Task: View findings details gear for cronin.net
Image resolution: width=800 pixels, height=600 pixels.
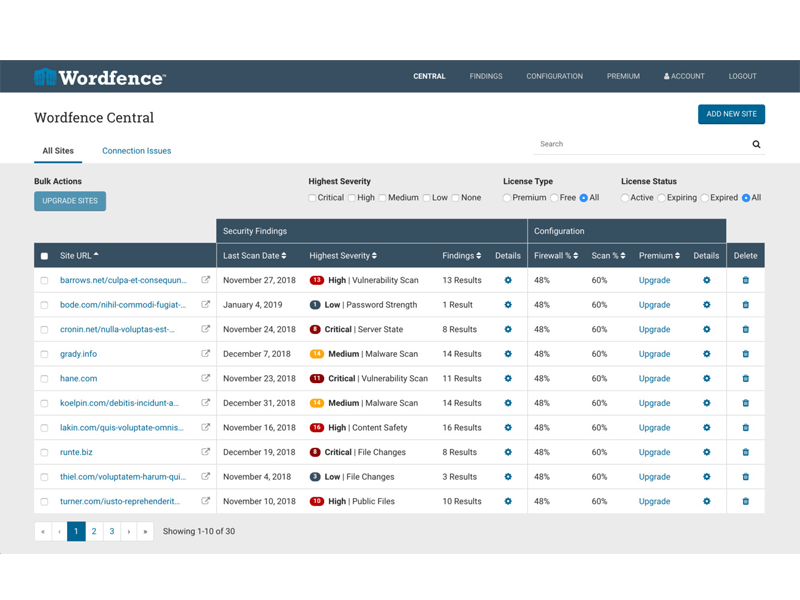Action: 508,329
